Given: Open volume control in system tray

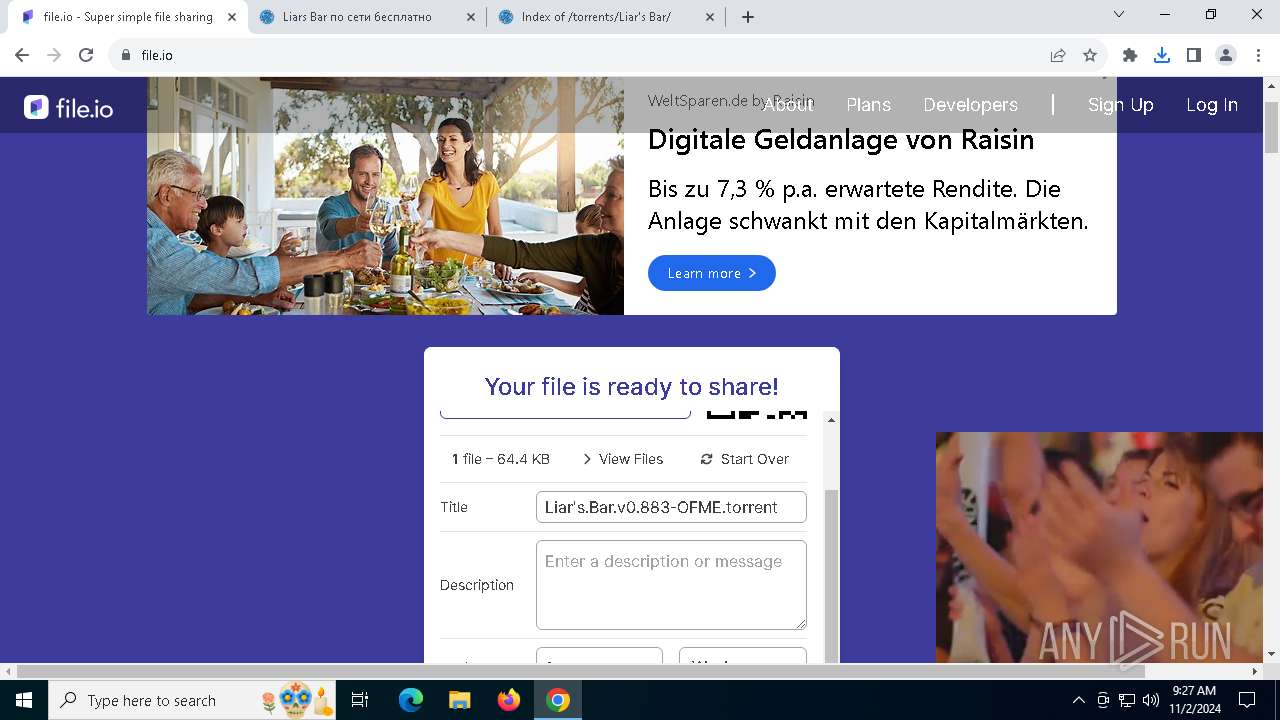Looking at the screenshot, I should (1150, 700).
